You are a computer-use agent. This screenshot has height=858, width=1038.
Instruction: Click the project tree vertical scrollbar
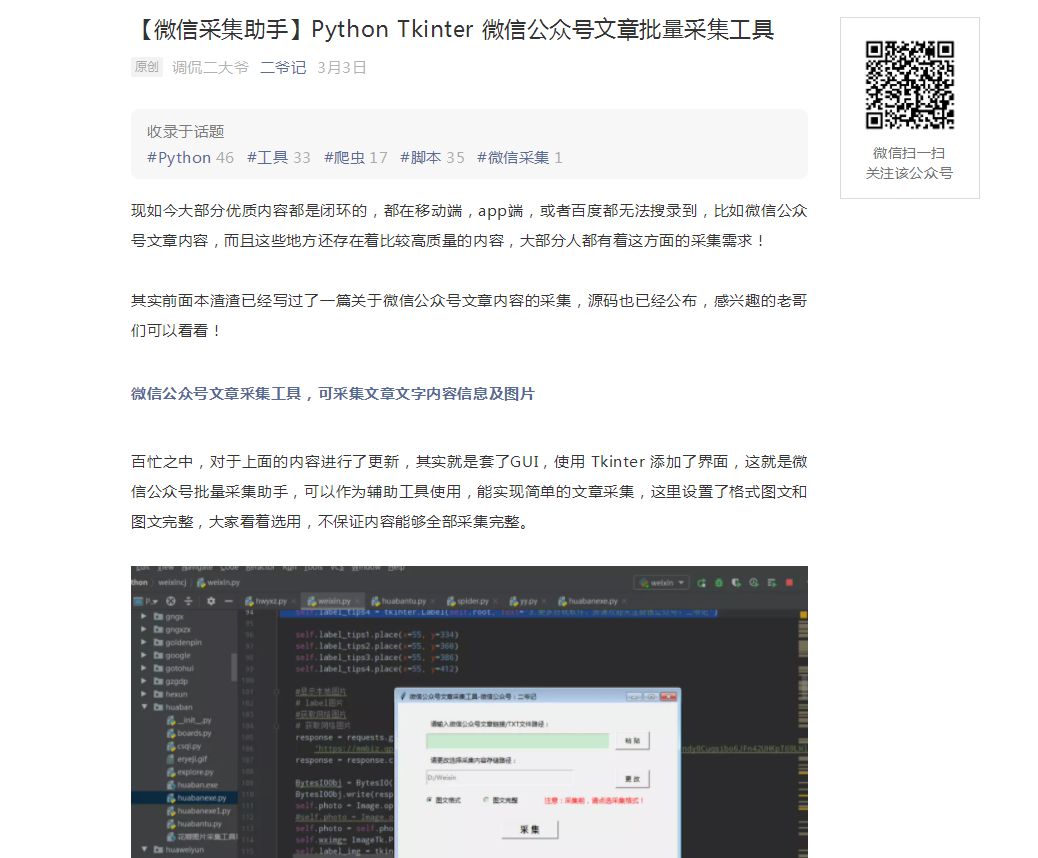(234, 667)
